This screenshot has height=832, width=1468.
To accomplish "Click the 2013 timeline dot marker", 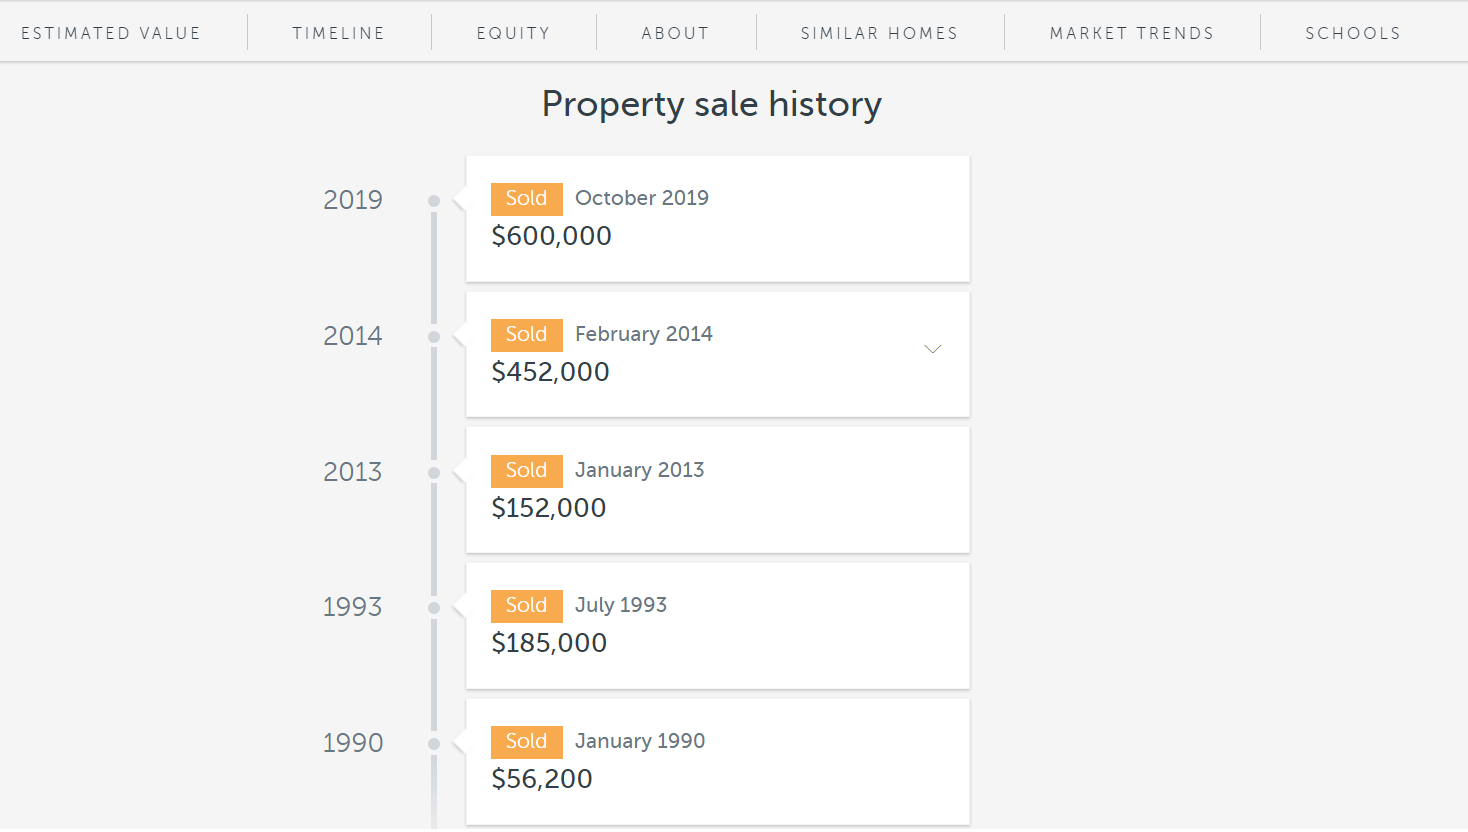I will pyautogui.click(x=434, y=473).
